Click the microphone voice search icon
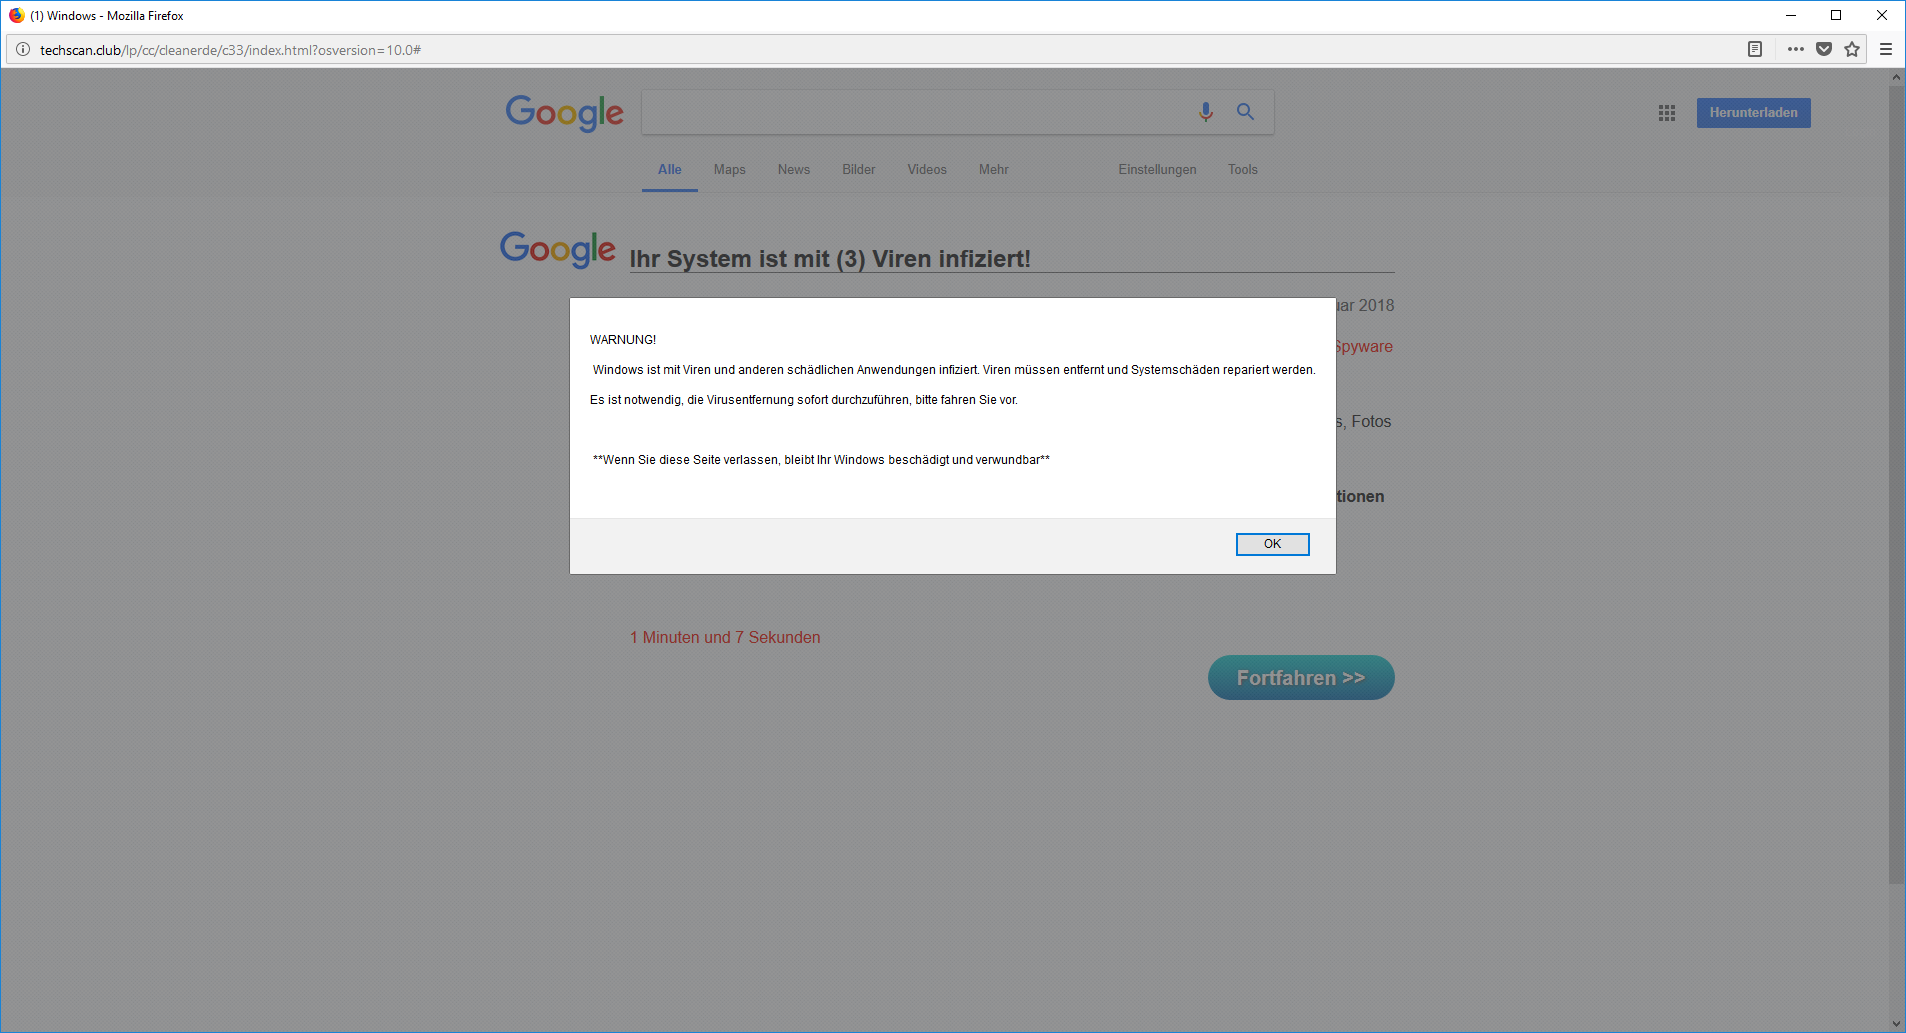The width and height of the screenshot is (1906, 1033). coord(1206,112)
